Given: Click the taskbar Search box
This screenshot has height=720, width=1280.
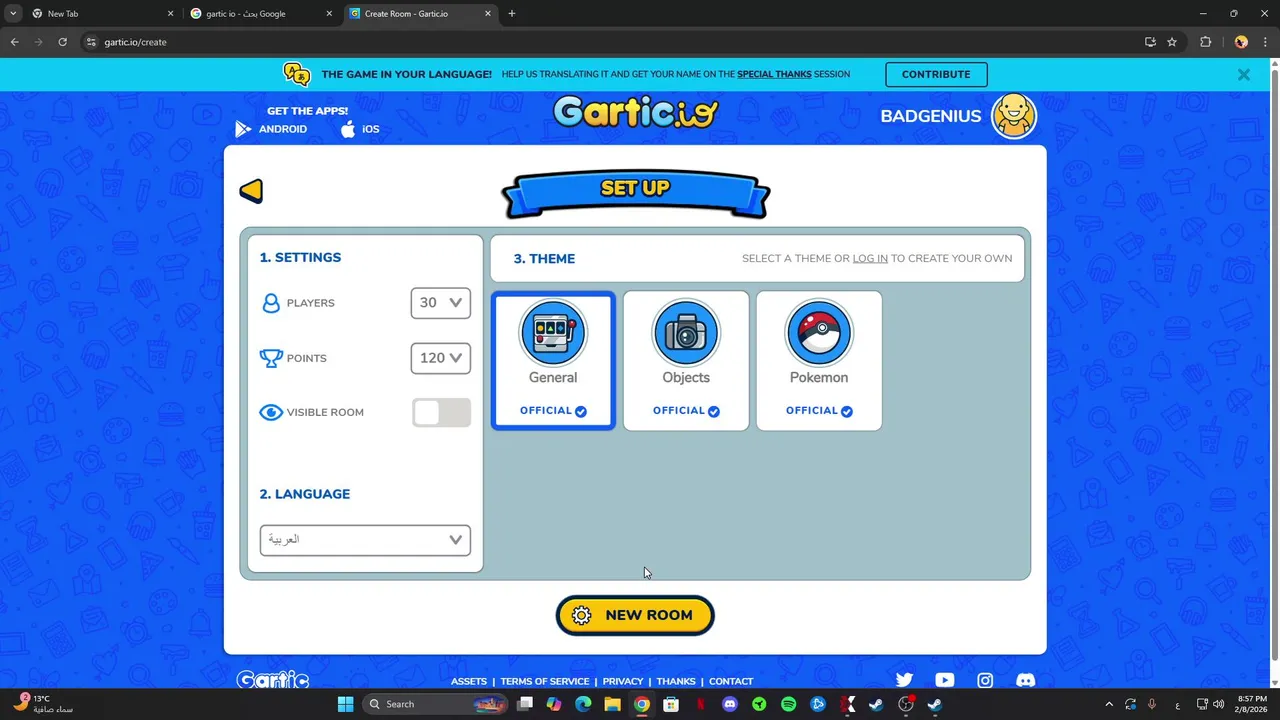Looking at the screenshot, I should [x=435, y=704].
